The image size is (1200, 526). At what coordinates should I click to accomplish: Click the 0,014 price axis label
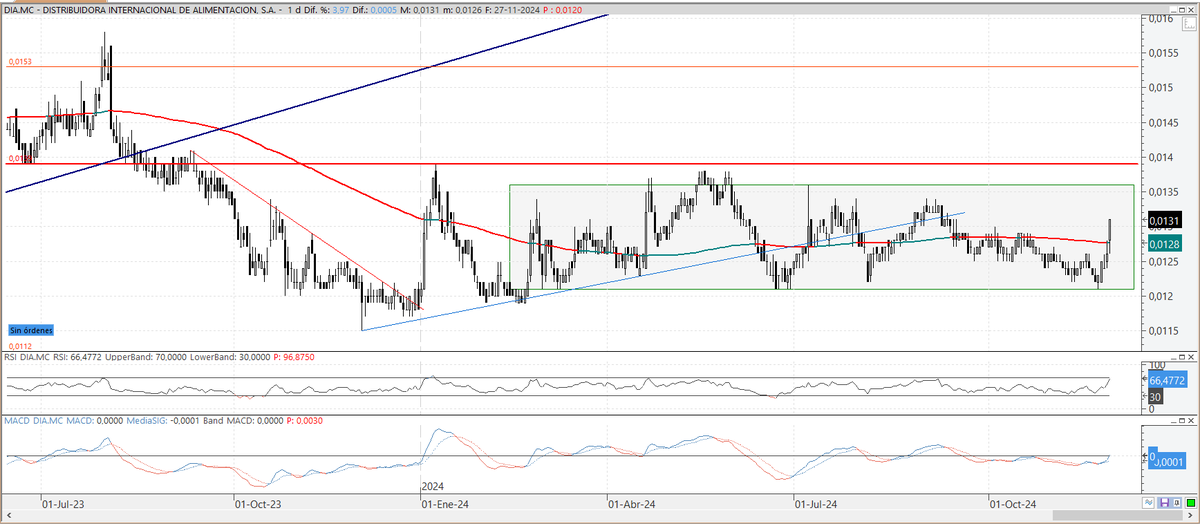tap(1160, 157)
